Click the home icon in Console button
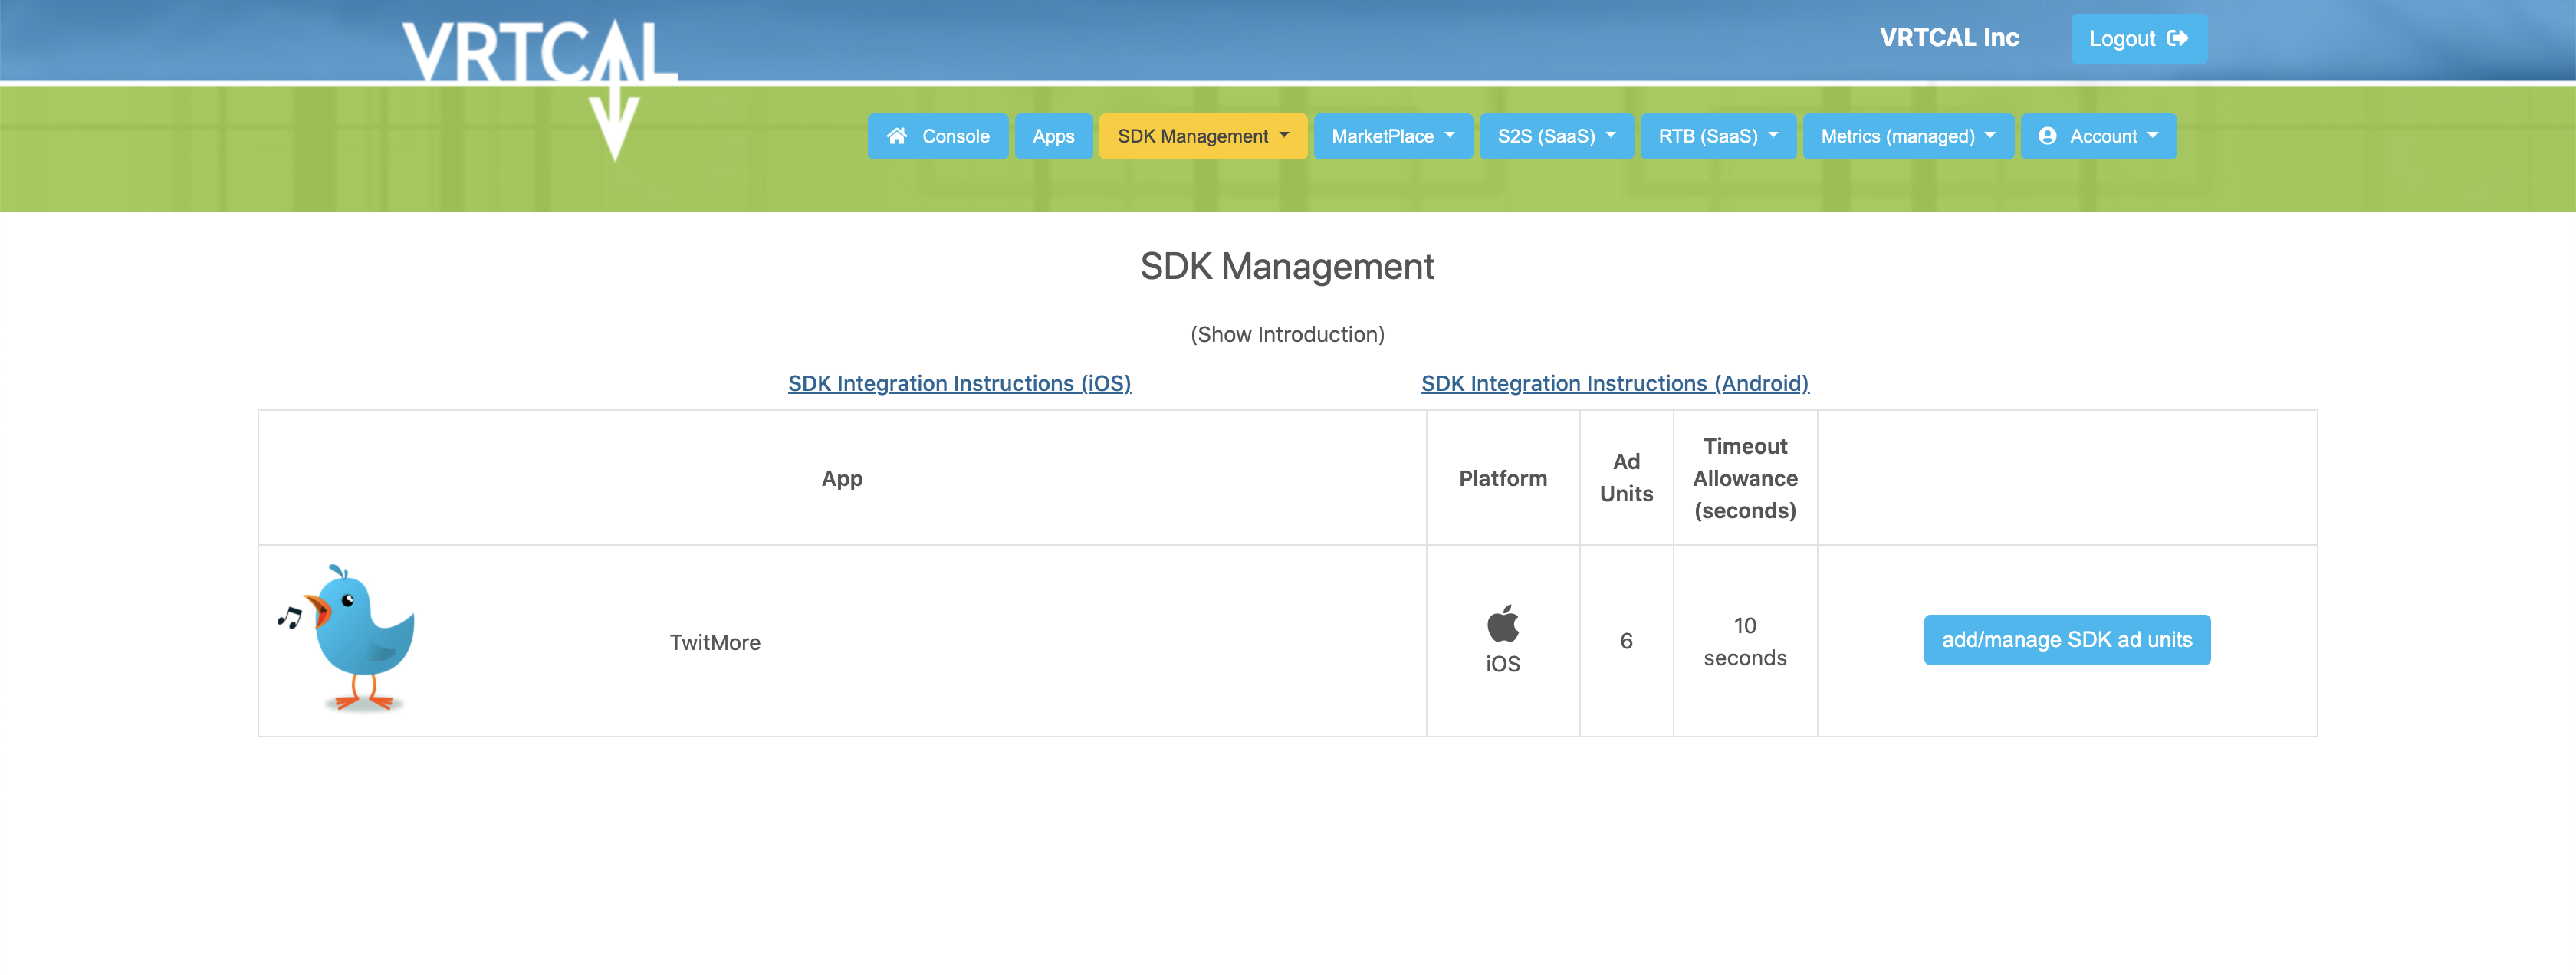This screenshot has height=975, width=2576. [897, 136]
